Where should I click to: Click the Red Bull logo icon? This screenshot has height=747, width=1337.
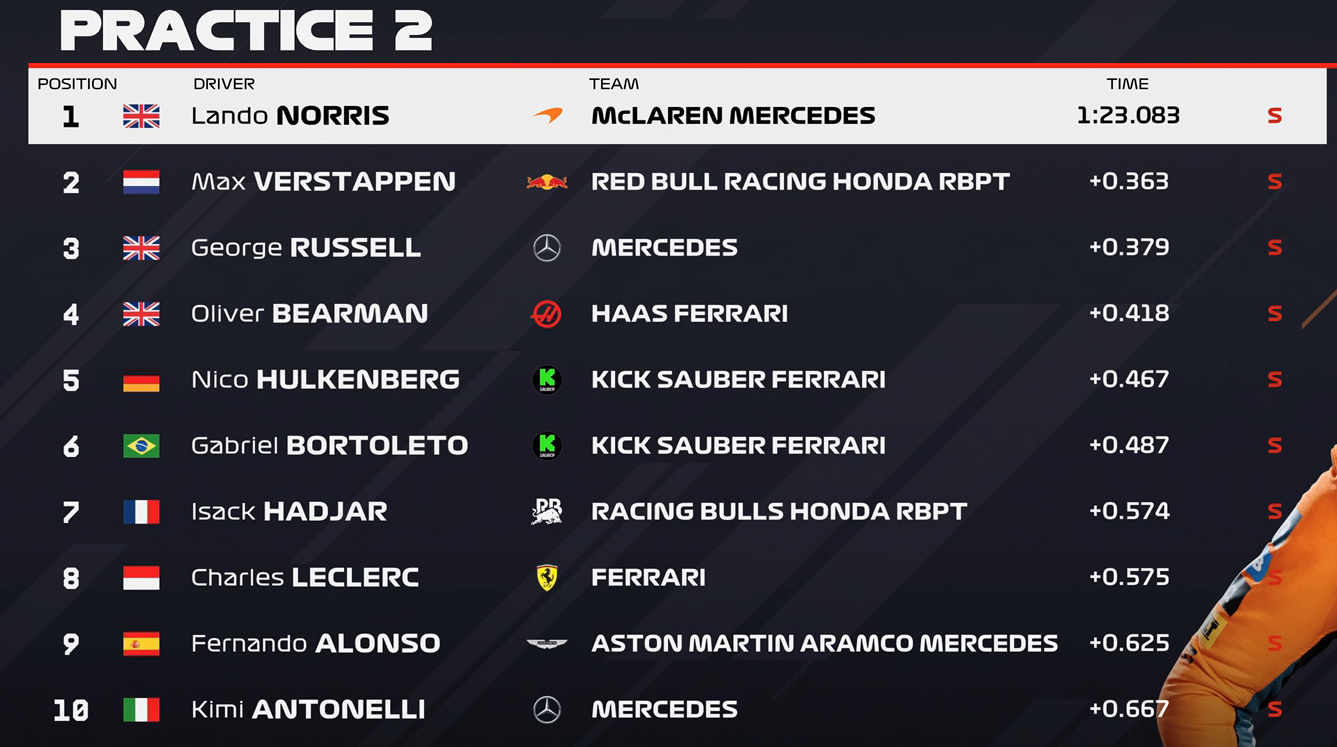[547, 182]
